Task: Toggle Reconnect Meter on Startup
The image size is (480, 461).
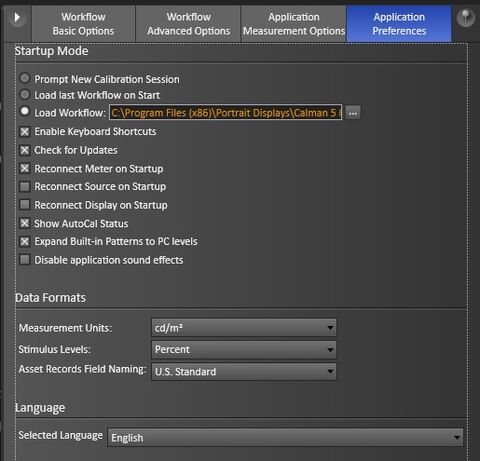Action: (25, 168)
